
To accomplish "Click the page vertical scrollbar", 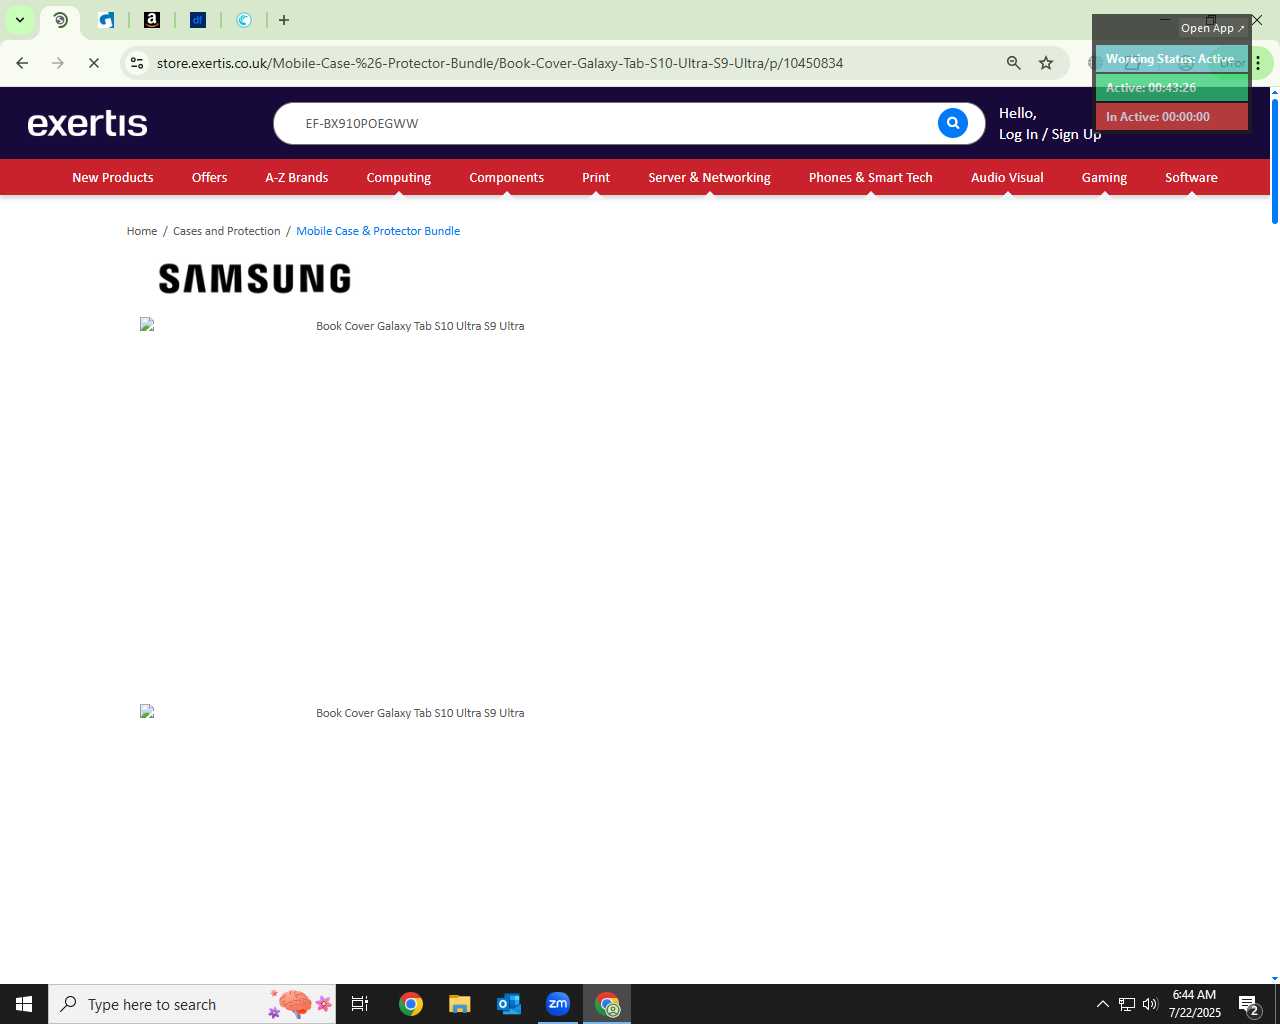I will [1274, 160].
